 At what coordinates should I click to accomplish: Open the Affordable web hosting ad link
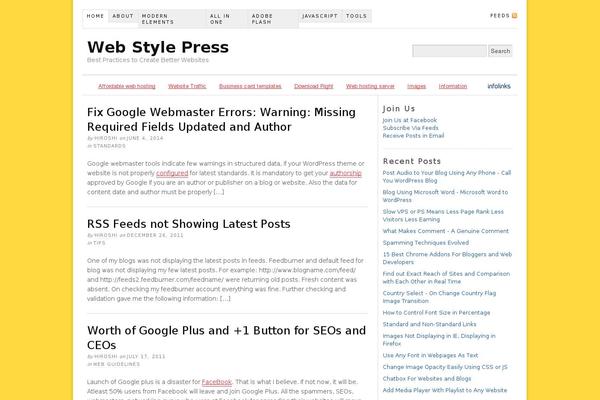[127, 86]
